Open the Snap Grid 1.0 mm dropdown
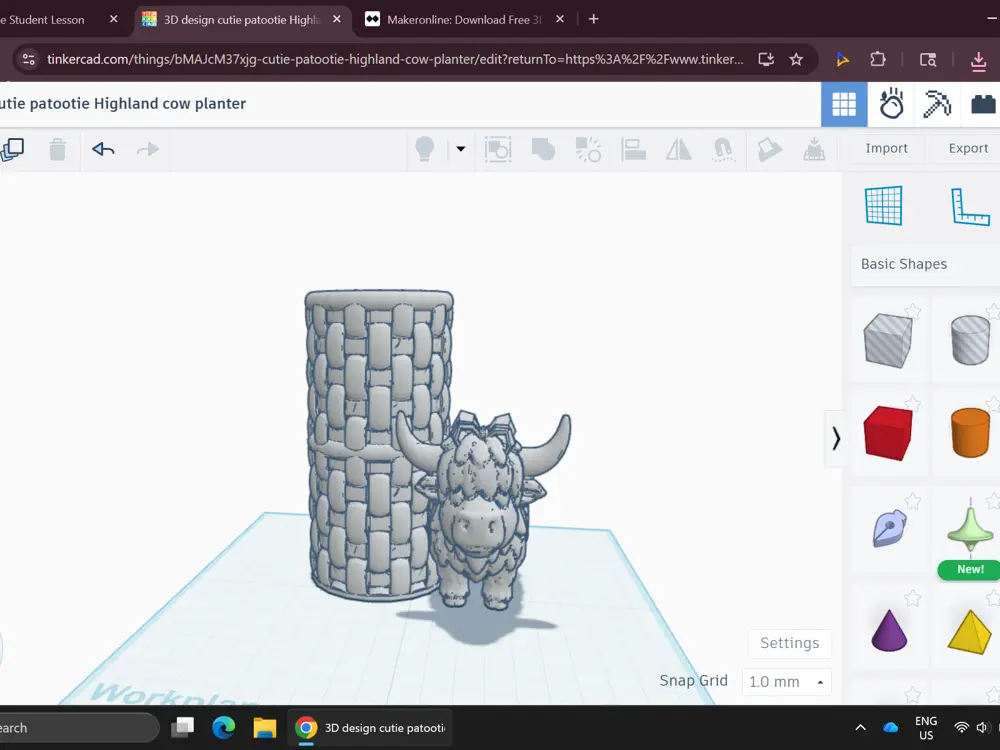The image size is (1000, 750). [x=786, y=682]
